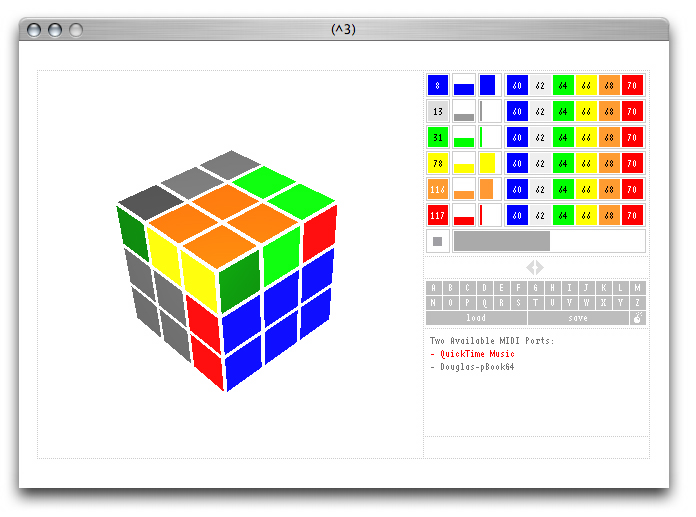This screenshot has height=517, width=696.
Task: Click note 64 in the row numbered 13
Action: pyautogui.click(x=563, y=111)
